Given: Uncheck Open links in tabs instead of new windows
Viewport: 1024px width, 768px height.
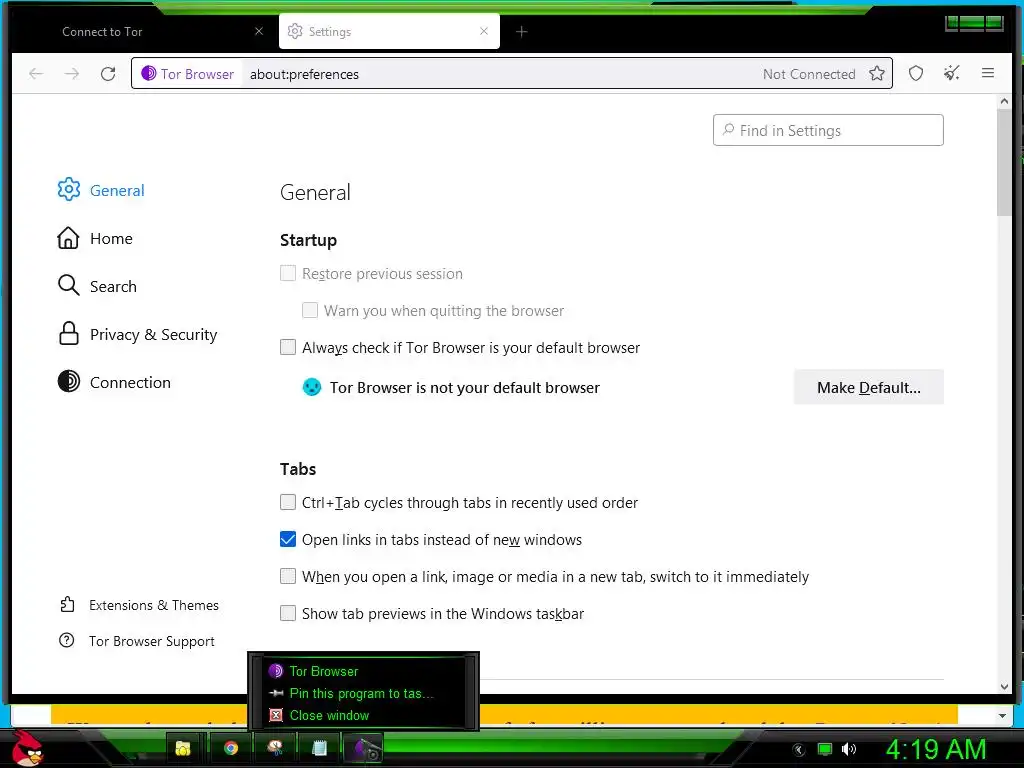Looking at the screenshot, I should click(x=288, y=539).
